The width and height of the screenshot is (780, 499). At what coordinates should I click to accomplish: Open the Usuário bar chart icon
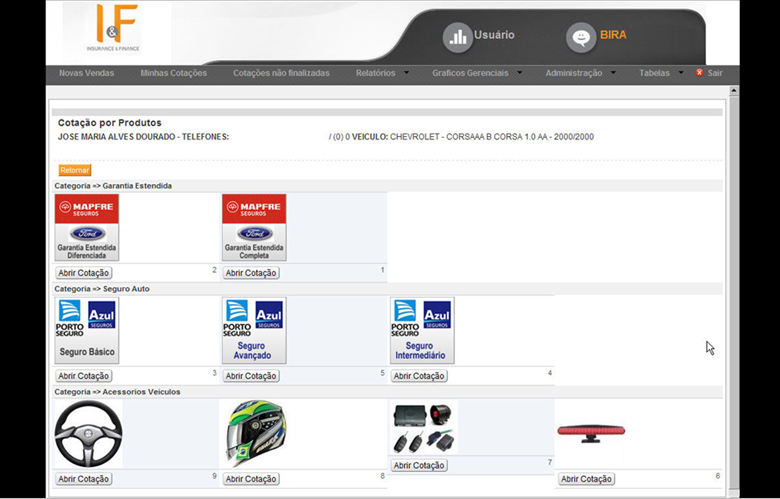click(457, 37)
